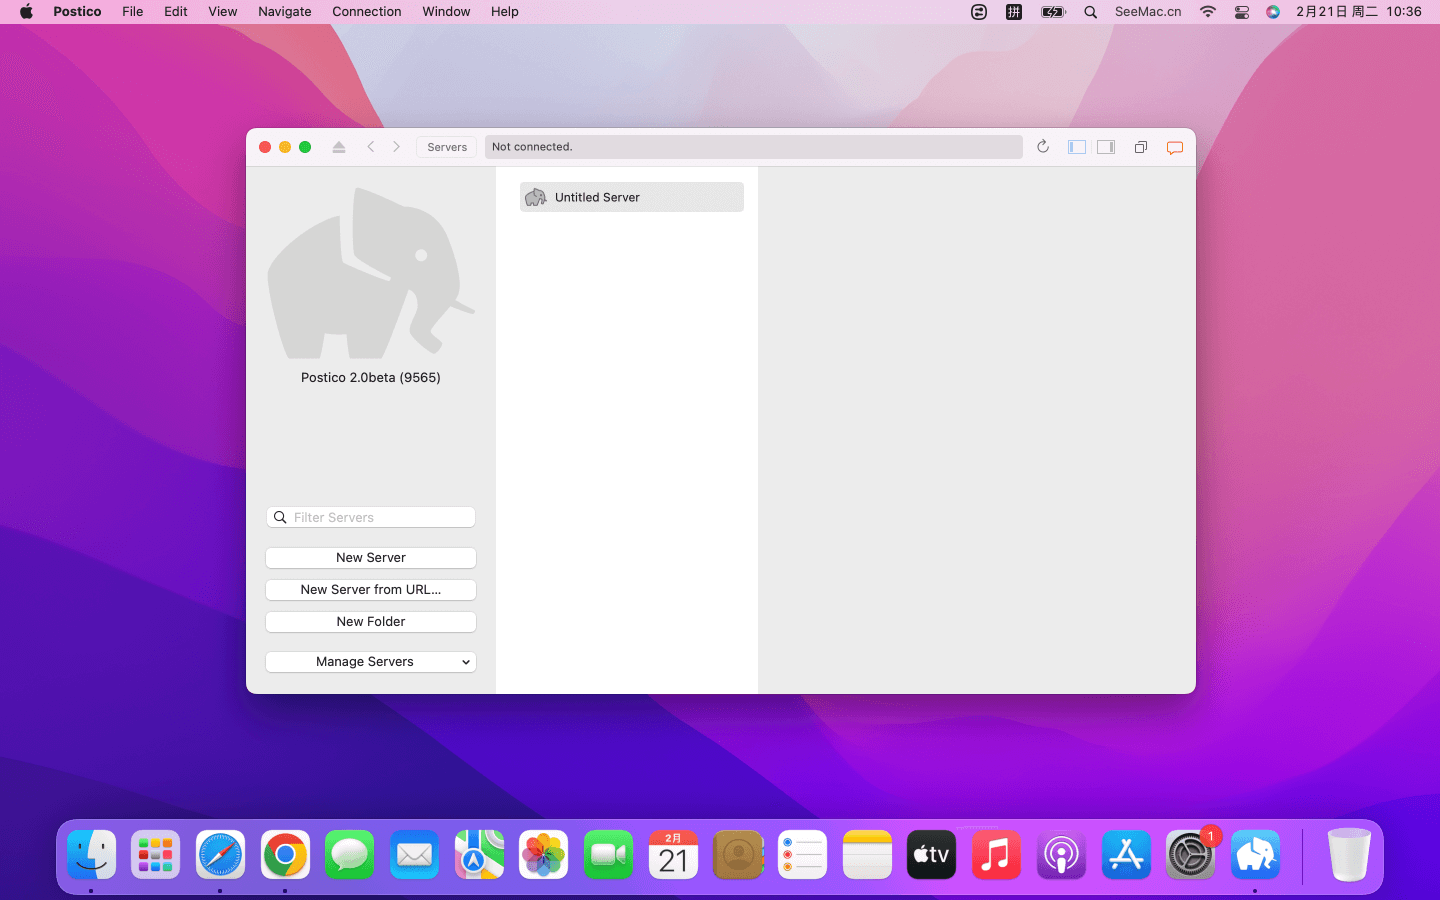The image size is (1440, 900).
Task: Click the eject/disconnect icon in toolbar
Action: [x=339, y=147]
